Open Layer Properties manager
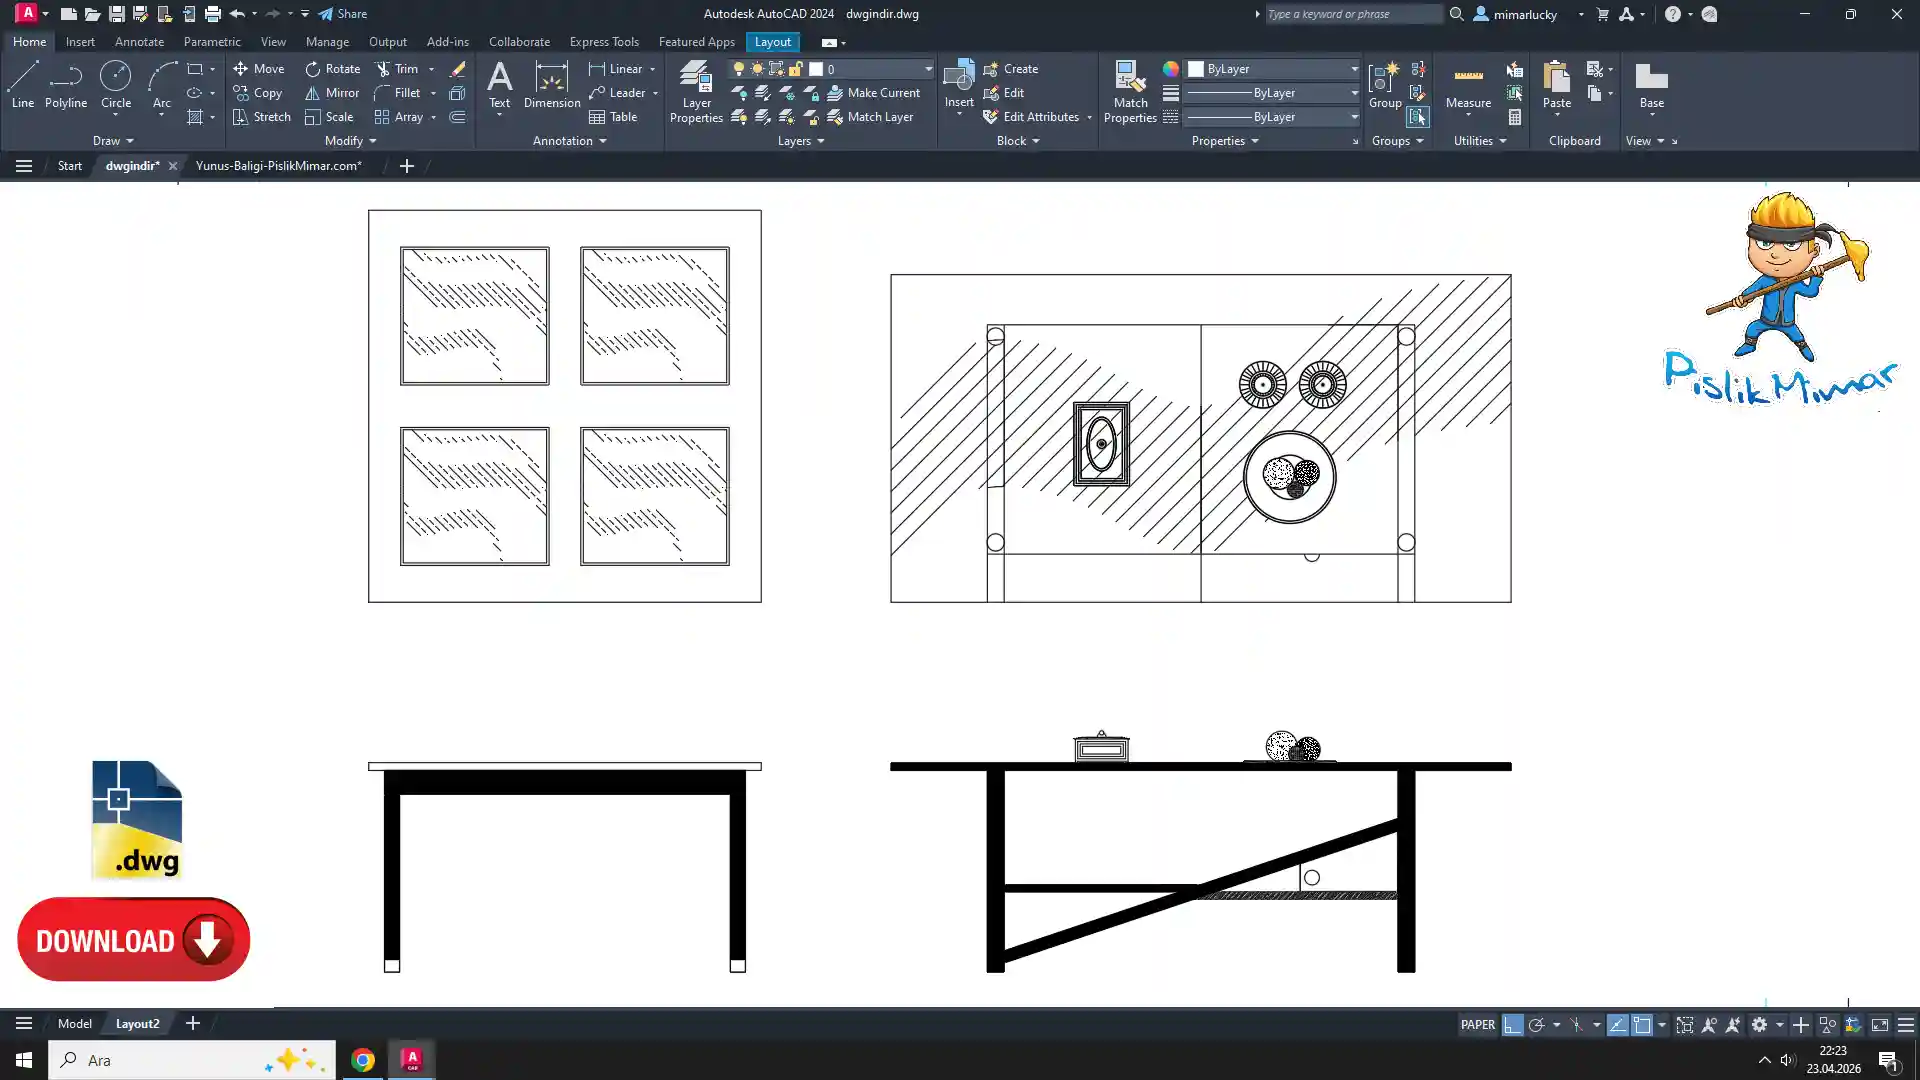 [x=696, y=91]
